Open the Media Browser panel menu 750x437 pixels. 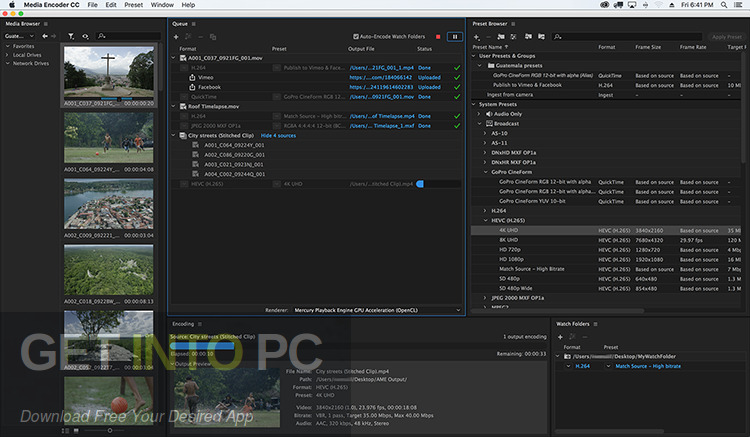pos(46,24)
